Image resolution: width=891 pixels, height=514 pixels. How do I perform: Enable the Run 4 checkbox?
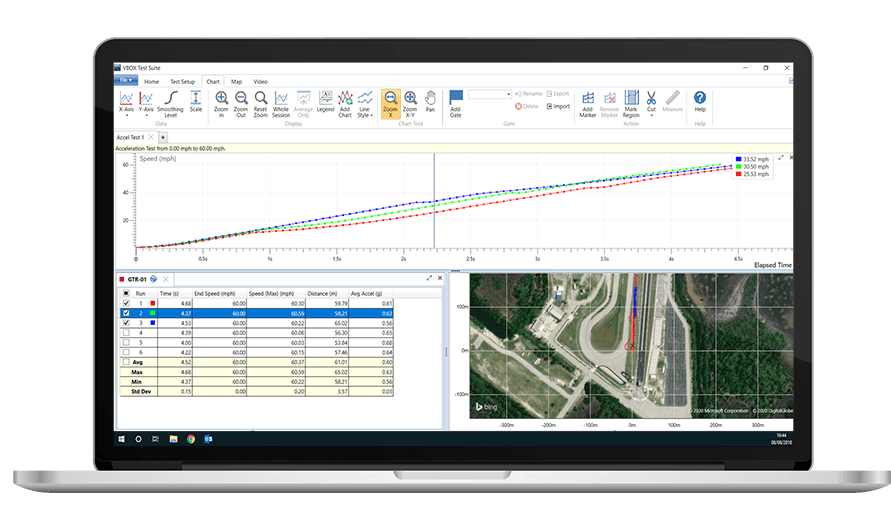point(125,332)
